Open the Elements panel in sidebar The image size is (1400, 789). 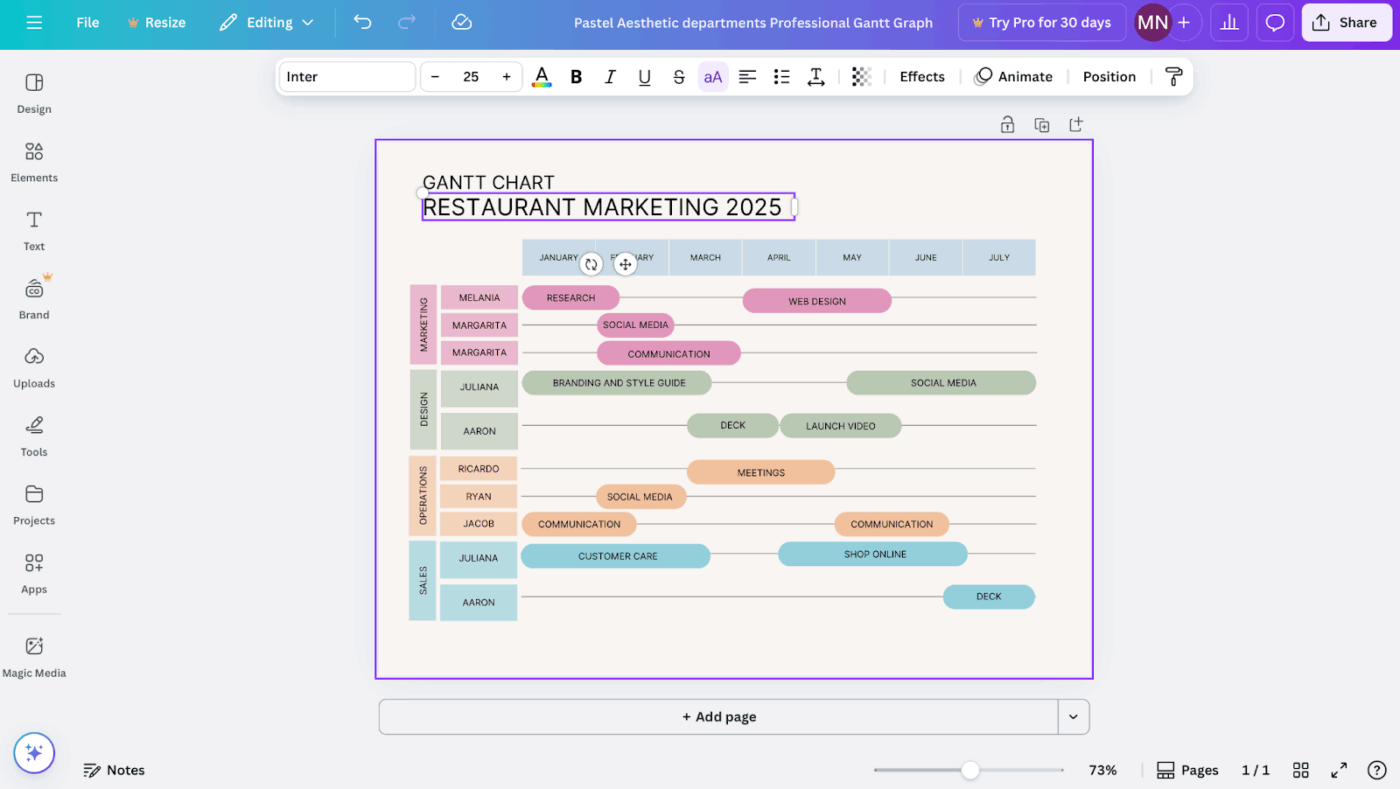pyautogui.click(x=34, y=161)
